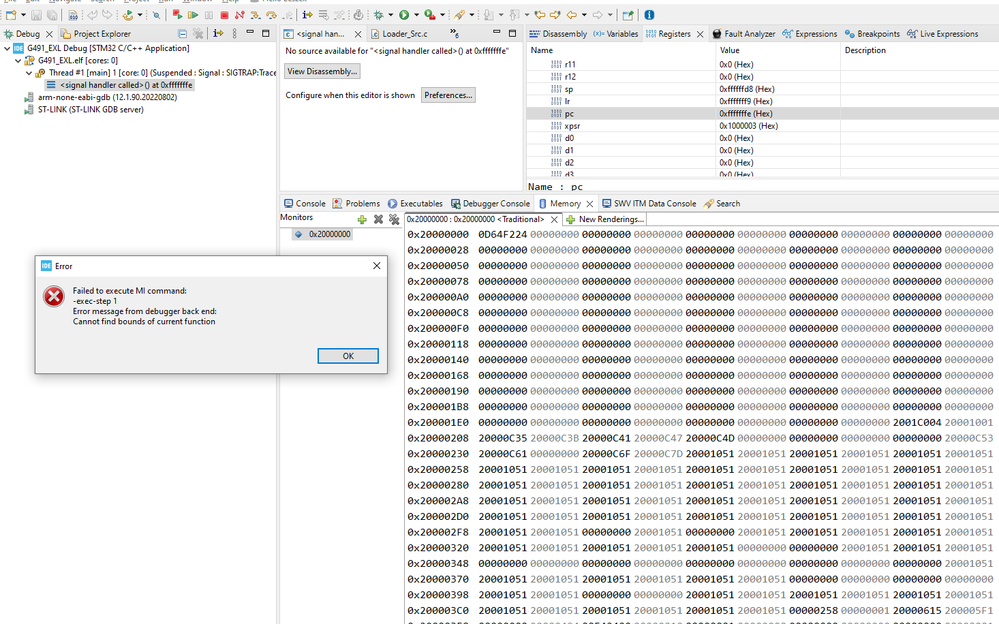Click the blue Information center icon

(649, 15)
